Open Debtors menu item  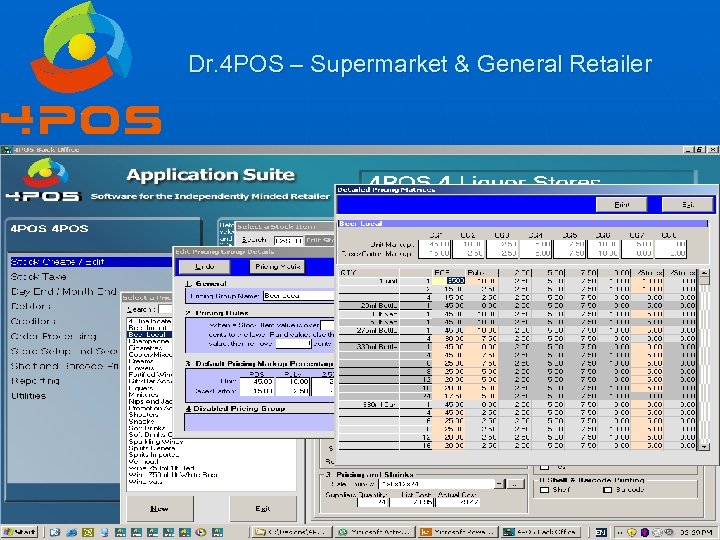(31, 306)
